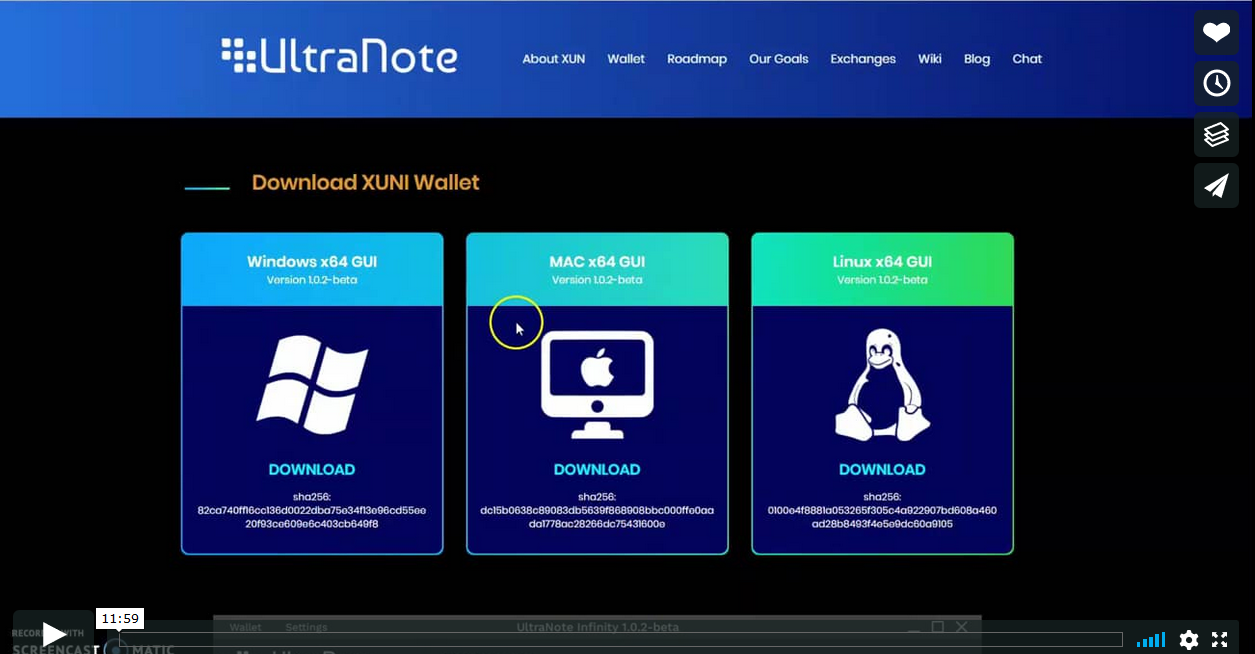The height and width of the screenshot is (654, 1255).
Task: Click the UltraNote logo in site header
Action: point(339,56)
